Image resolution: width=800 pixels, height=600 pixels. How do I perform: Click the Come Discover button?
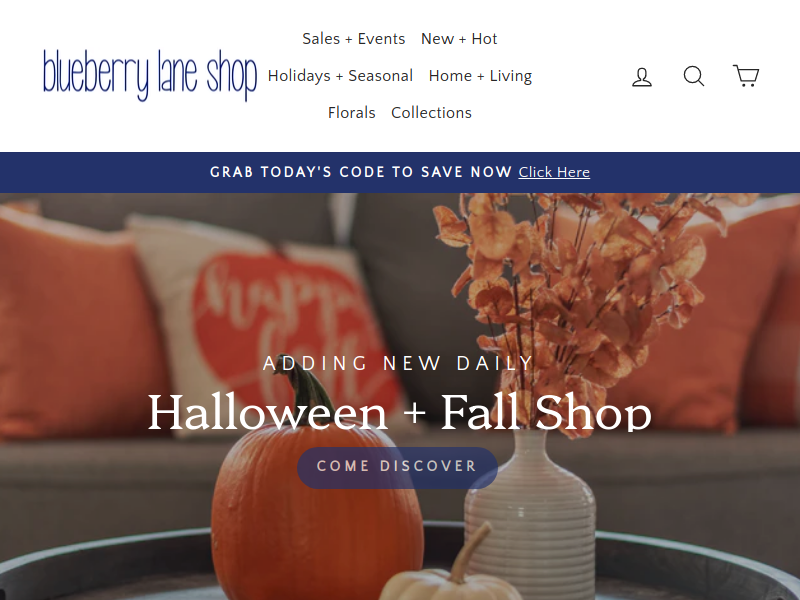pyautogui.click(x=397, y=468)
